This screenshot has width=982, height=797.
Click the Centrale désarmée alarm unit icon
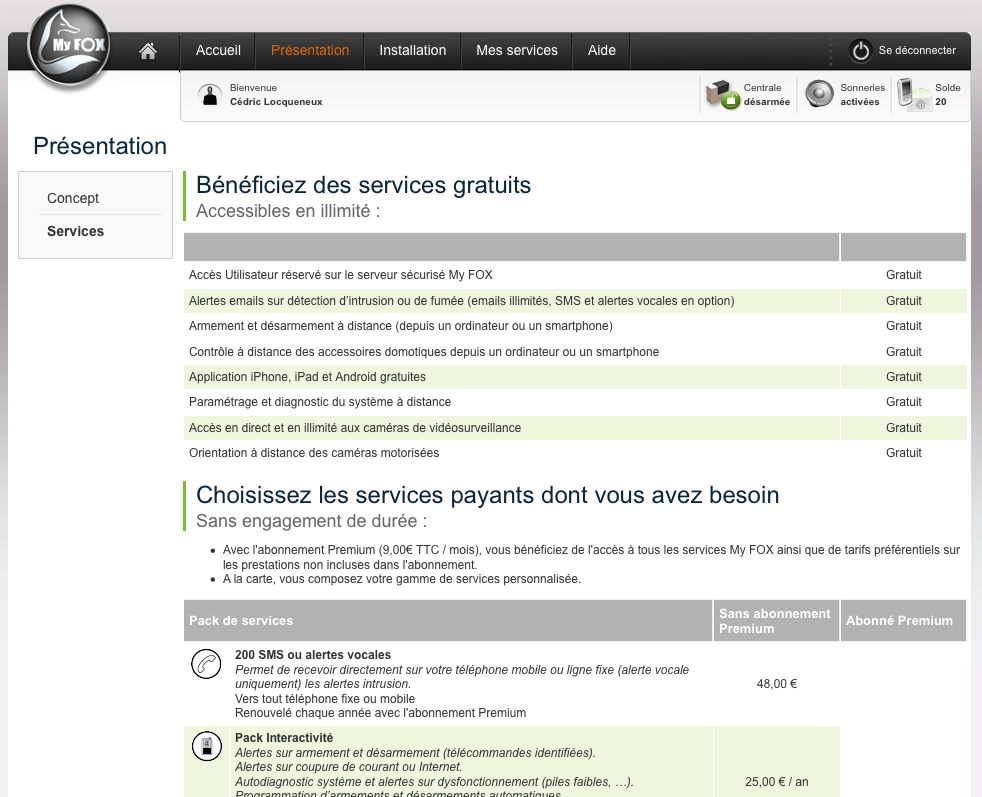[722, 95]
